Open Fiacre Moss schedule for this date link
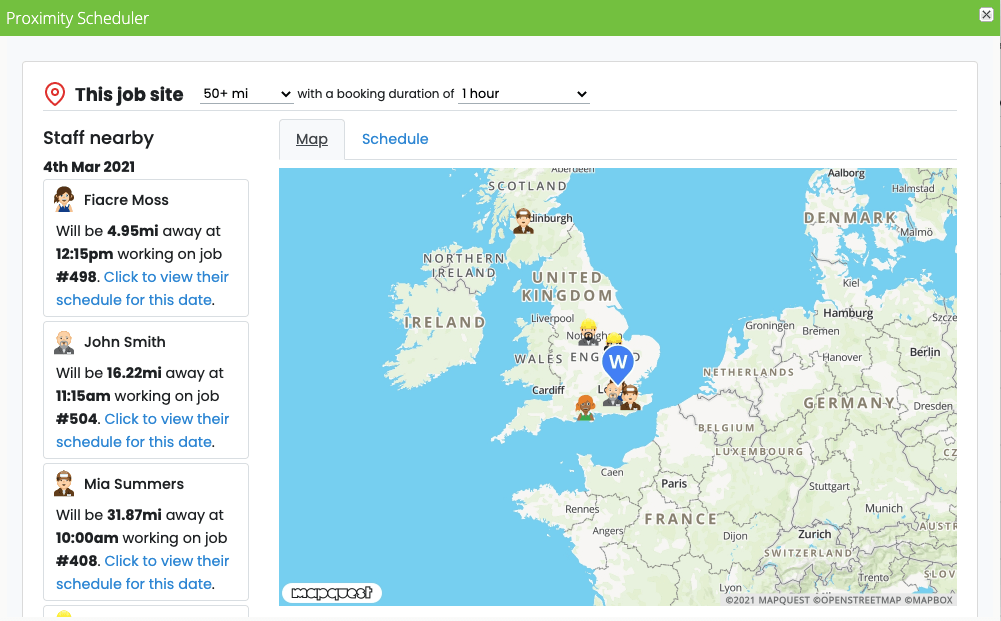Screen dimensions: 1001x621 [142, 288]
